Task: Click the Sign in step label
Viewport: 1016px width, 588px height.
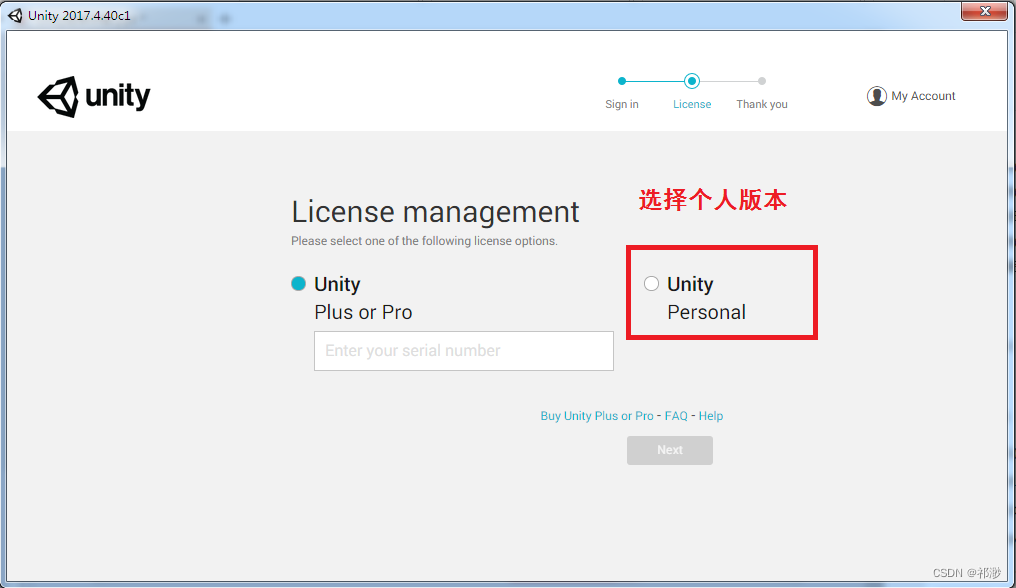Action: point(622,104)
